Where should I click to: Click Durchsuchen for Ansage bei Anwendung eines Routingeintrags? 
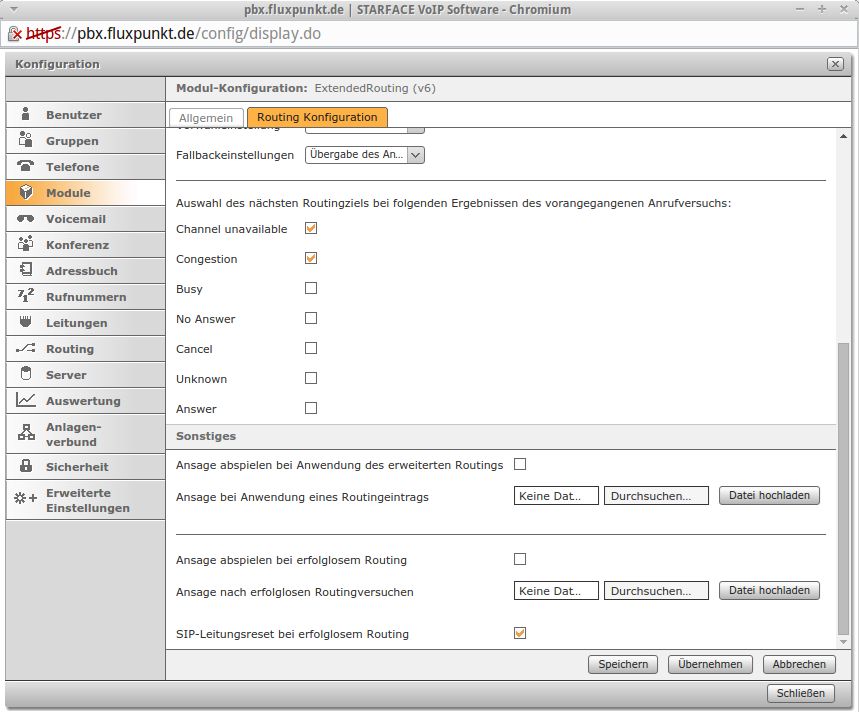(x=656, y=496)
